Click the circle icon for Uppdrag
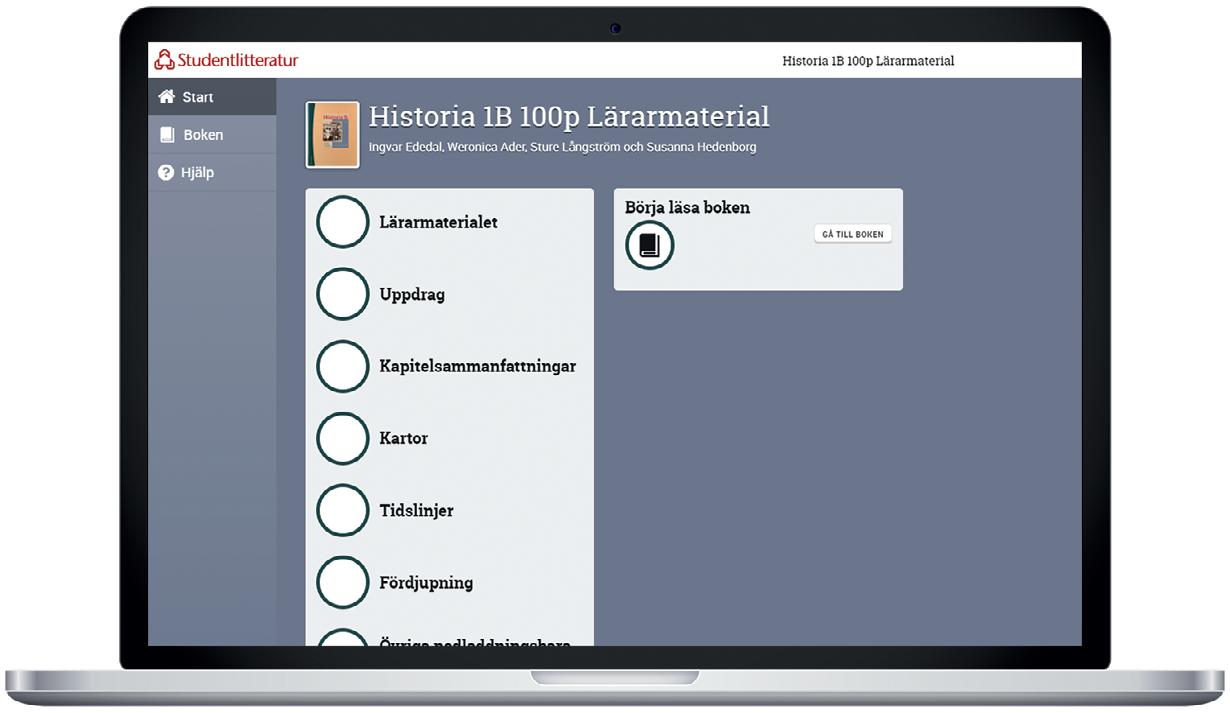The height and width of the screenshot is (713, 1230). (342, 294)
